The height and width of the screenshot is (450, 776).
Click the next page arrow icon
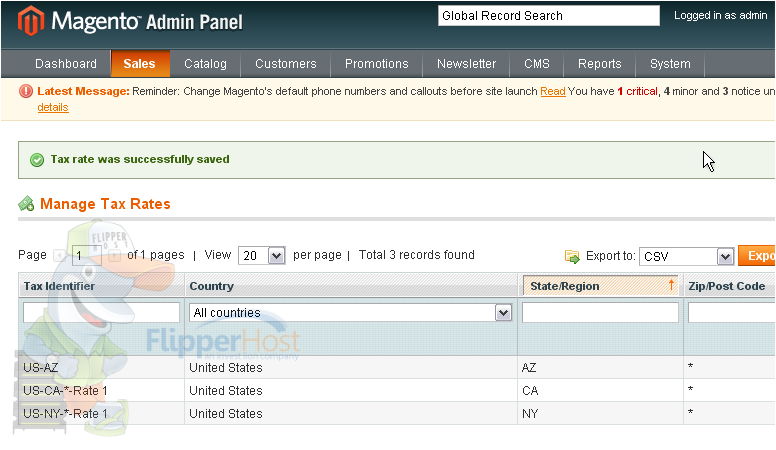coord(114,255)
